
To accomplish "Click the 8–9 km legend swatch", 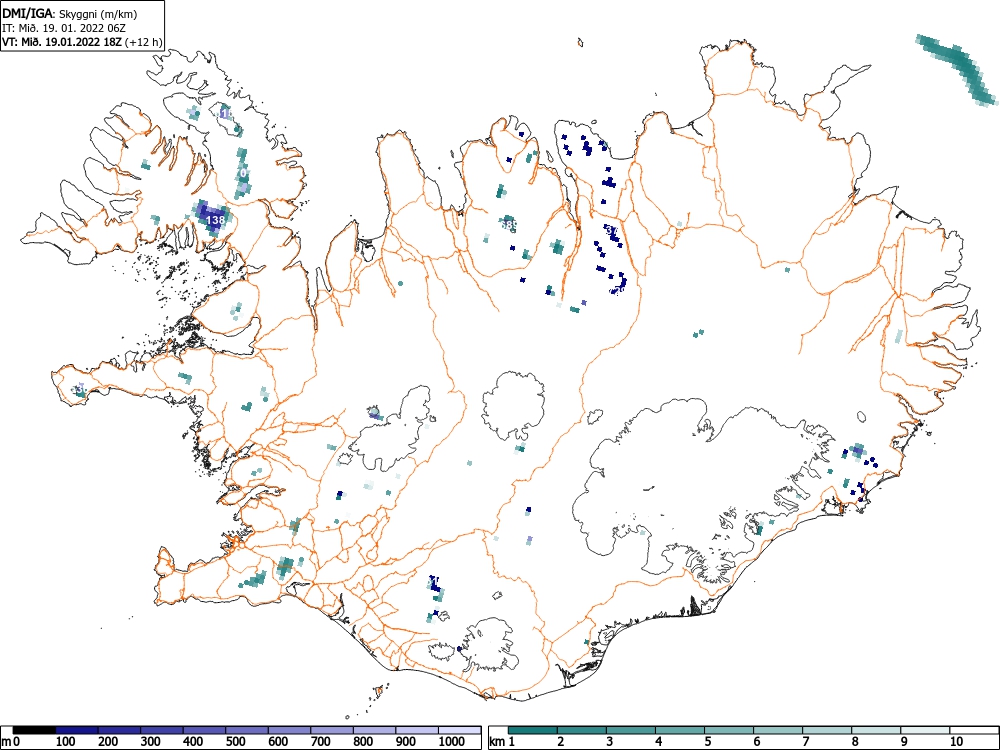I will tap(877, 730).
